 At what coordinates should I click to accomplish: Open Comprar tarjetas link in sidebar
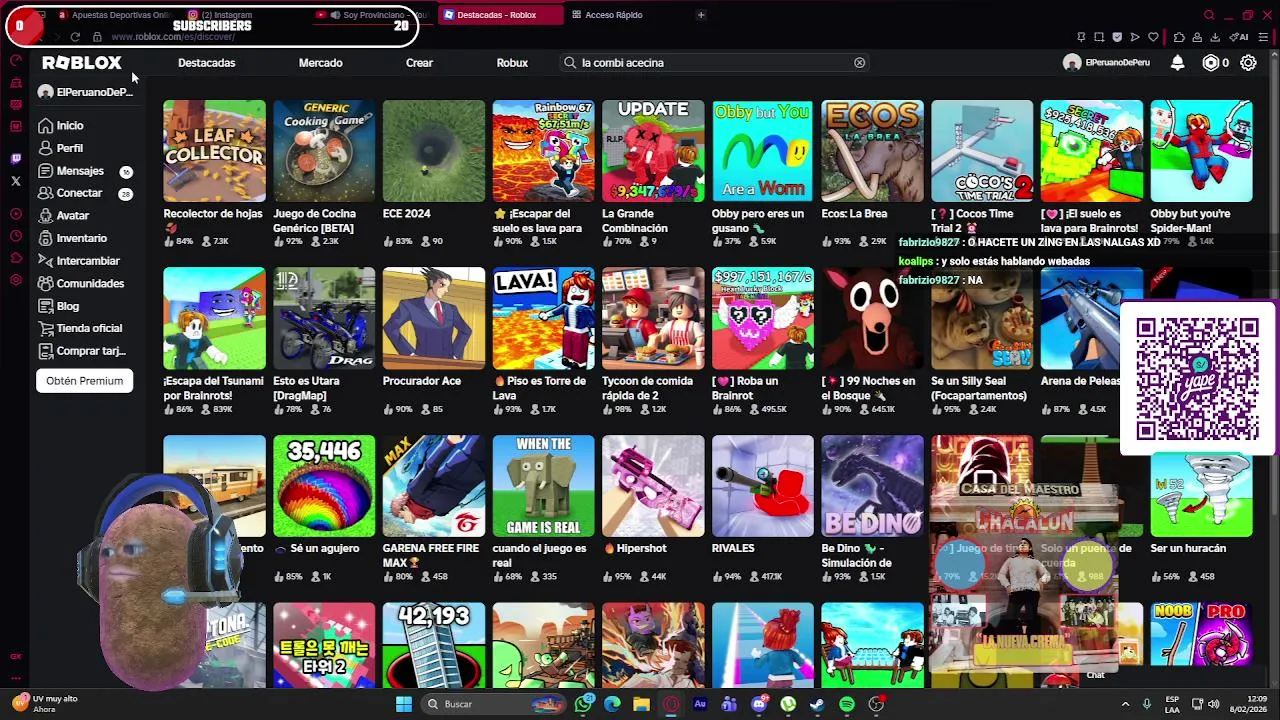point(82,351)
